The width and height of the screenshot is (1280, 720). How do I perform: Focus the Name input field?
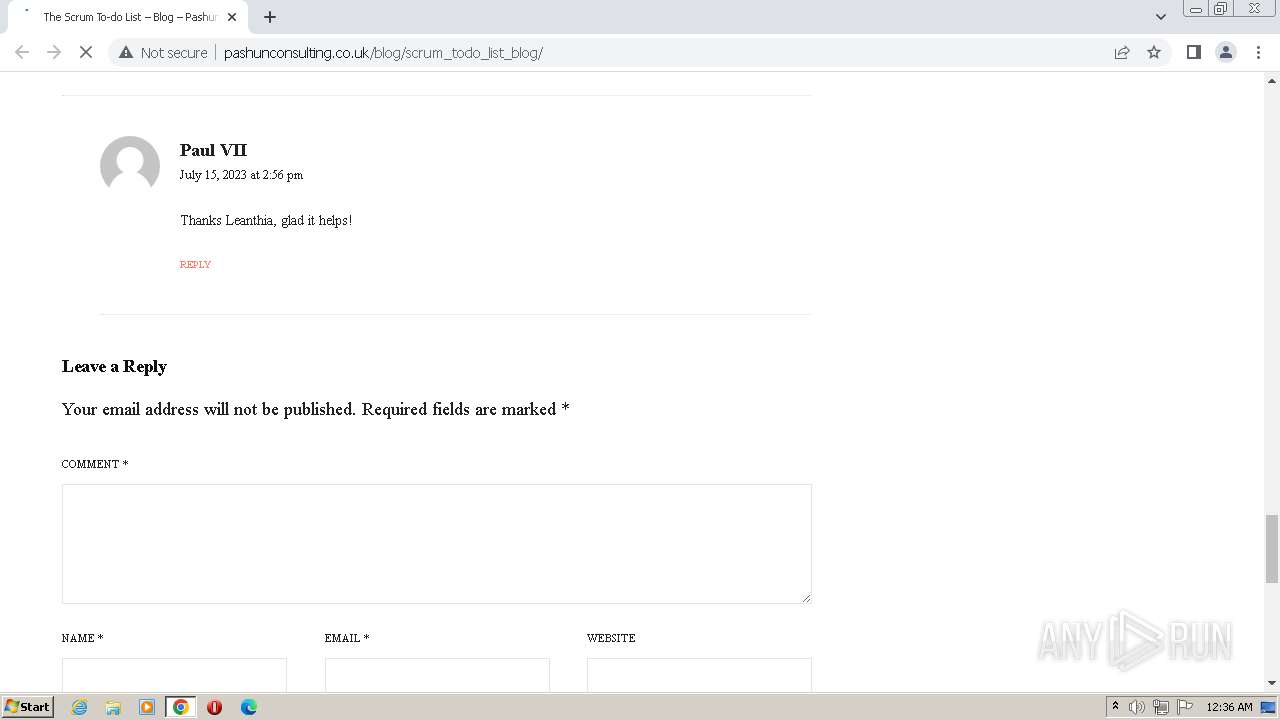[x=174, y=675]
